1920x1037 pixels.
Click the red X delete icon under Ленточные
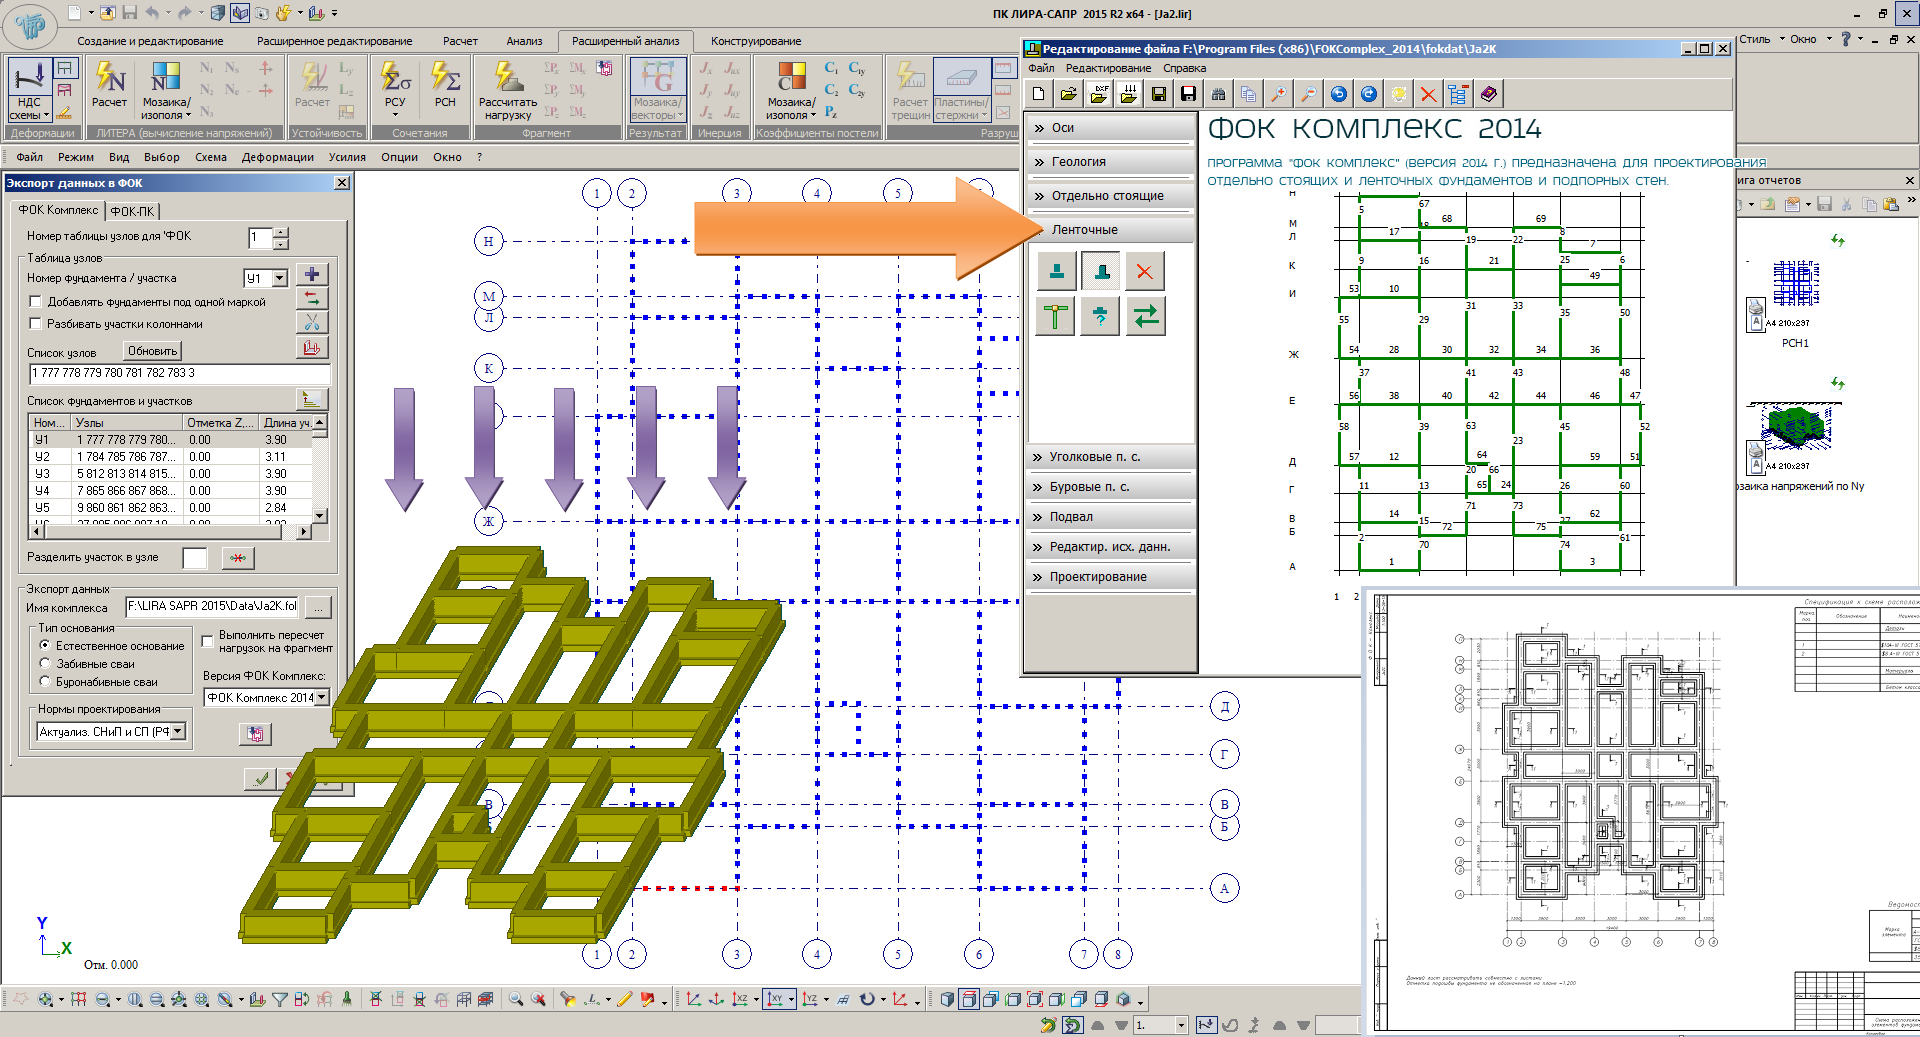click(x=1144, y=272)
